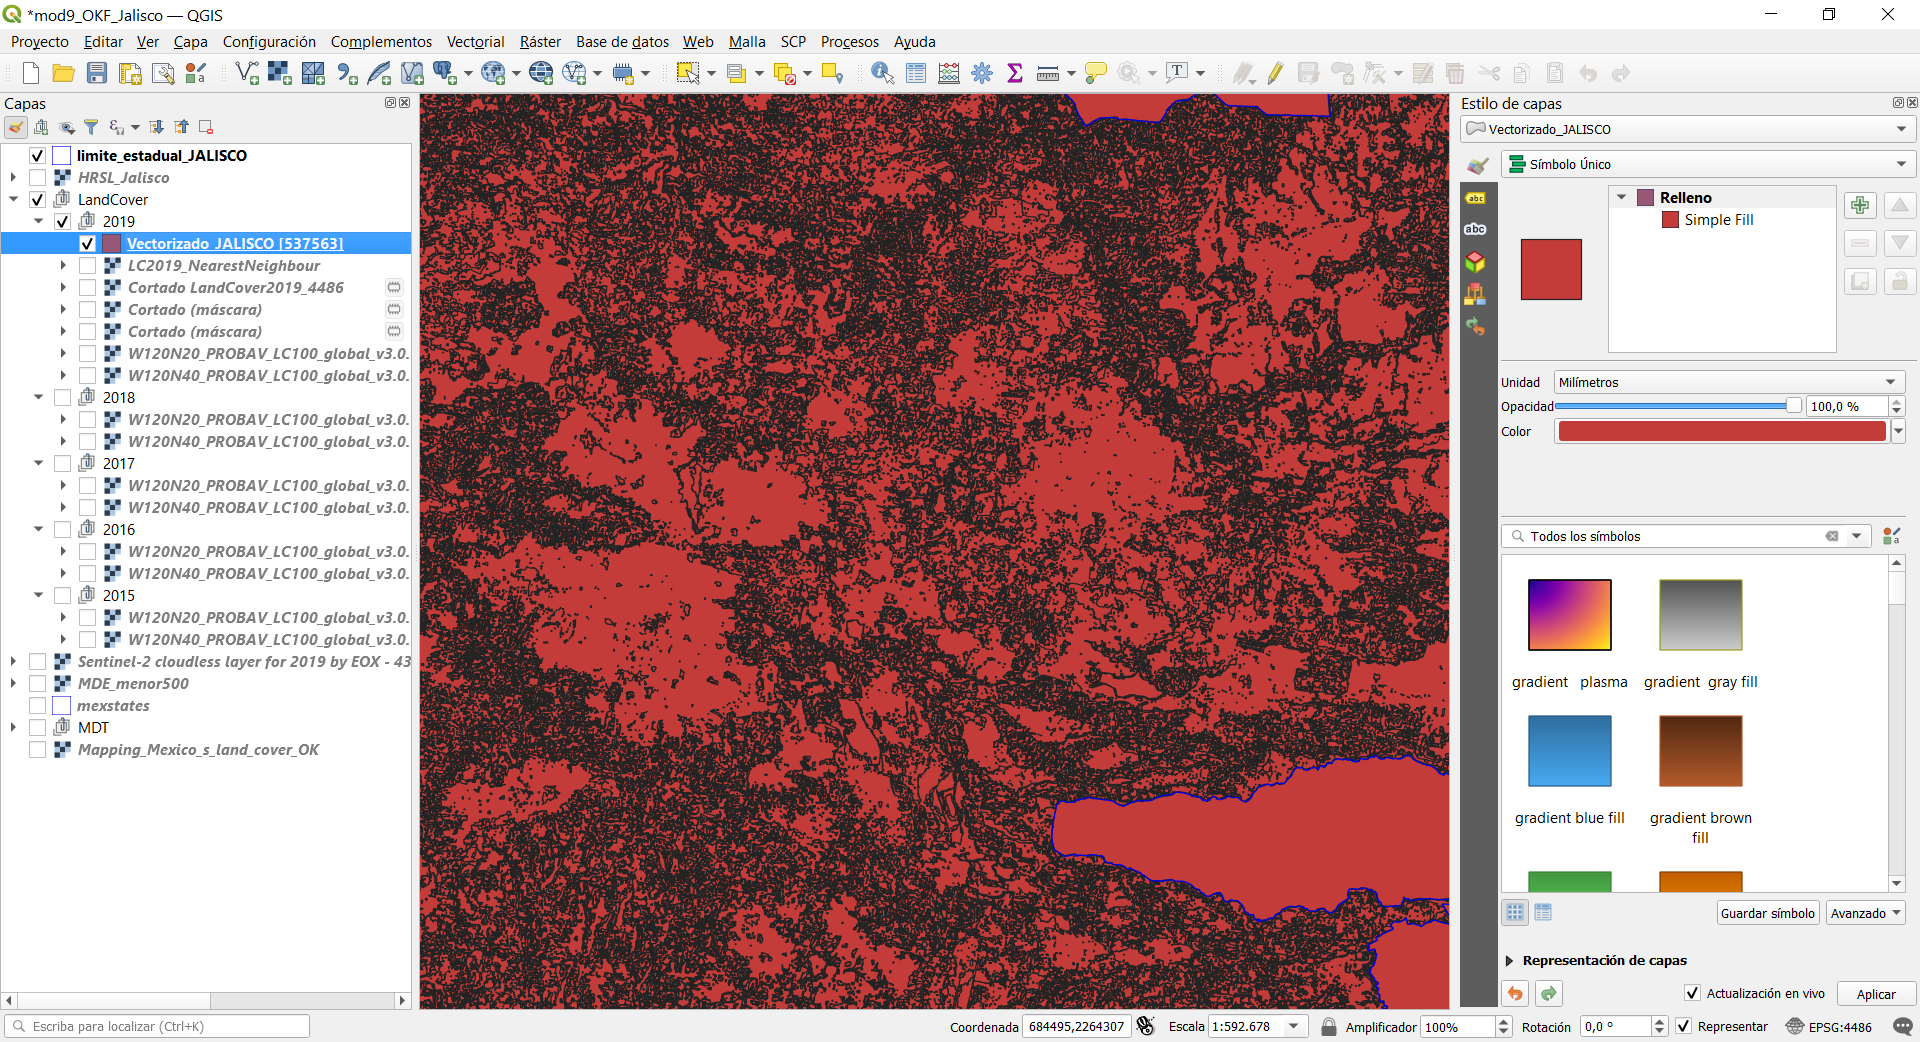Add a new vector layer icon

coord(247,73)
